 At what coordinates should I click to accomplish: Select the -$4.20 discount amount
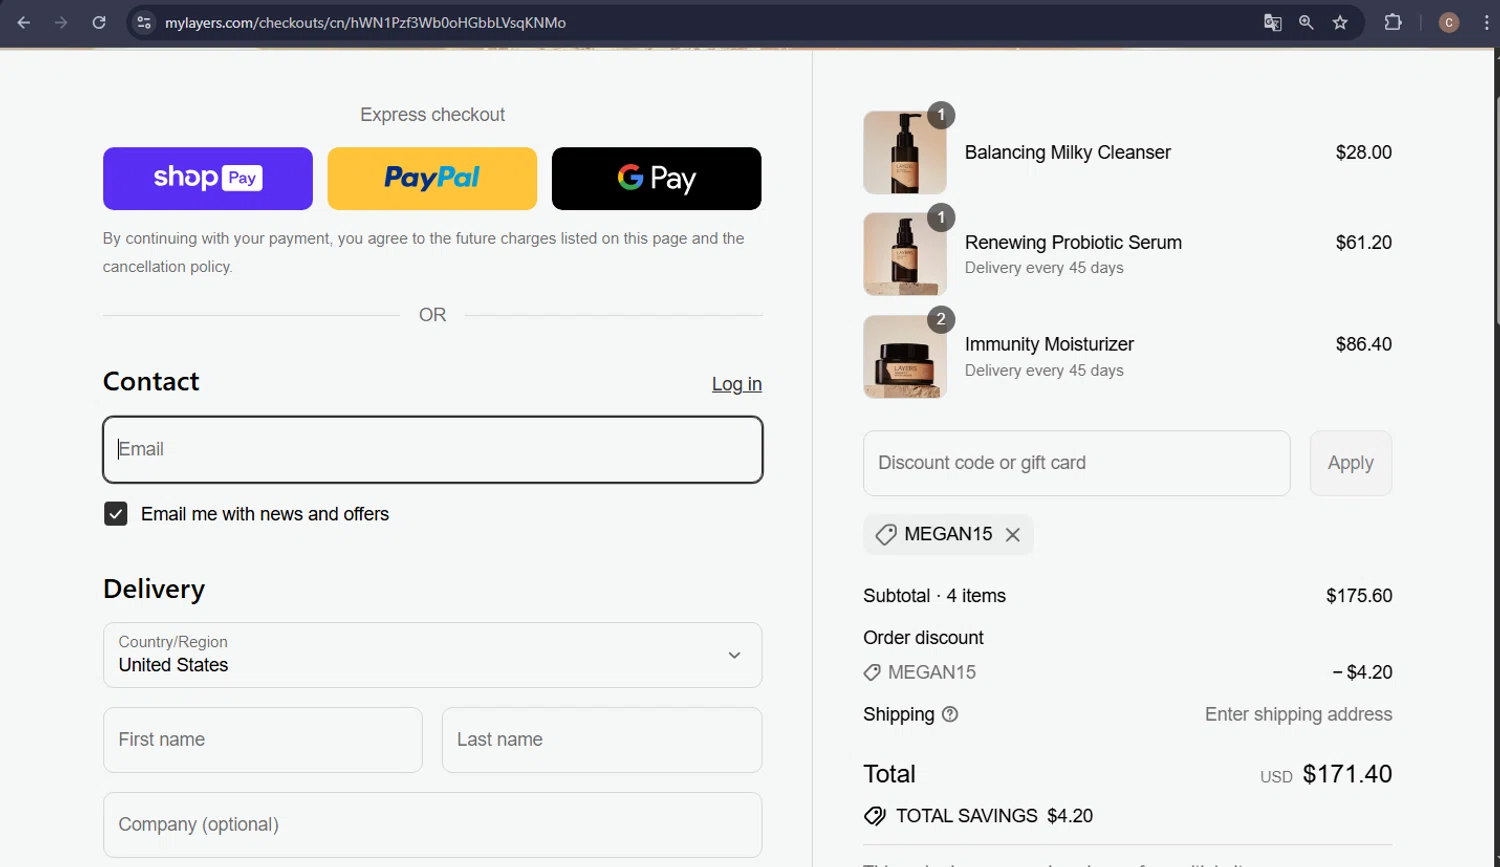(1362, 673)
